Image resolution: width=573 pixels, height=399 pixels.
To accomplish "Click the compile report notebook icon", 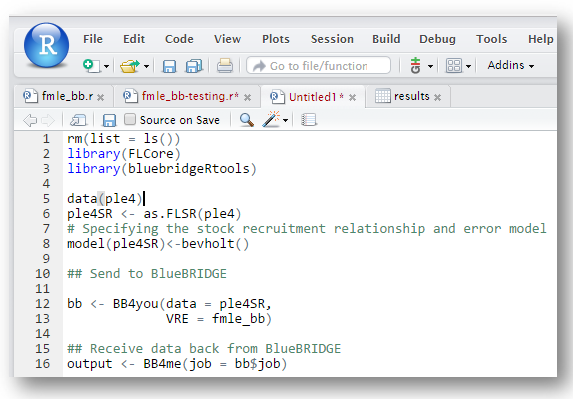I will click(309, 120).
